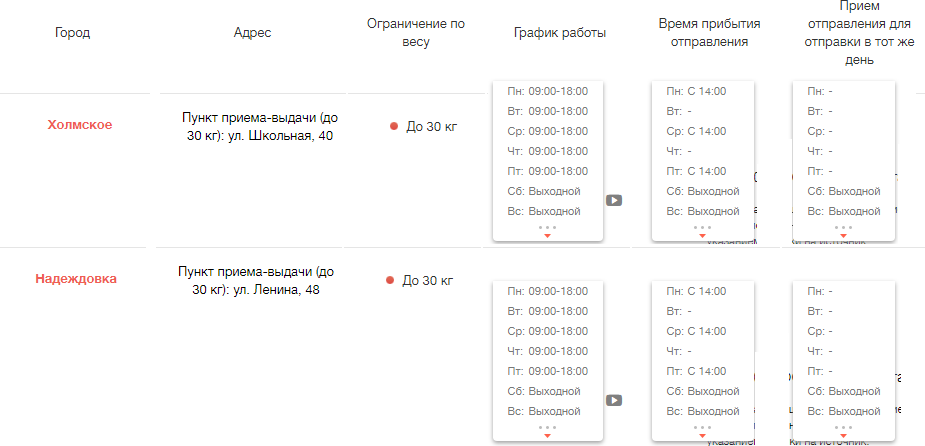Click the "Адрес" column header
The image size is (925, 446).
point(252,33)
